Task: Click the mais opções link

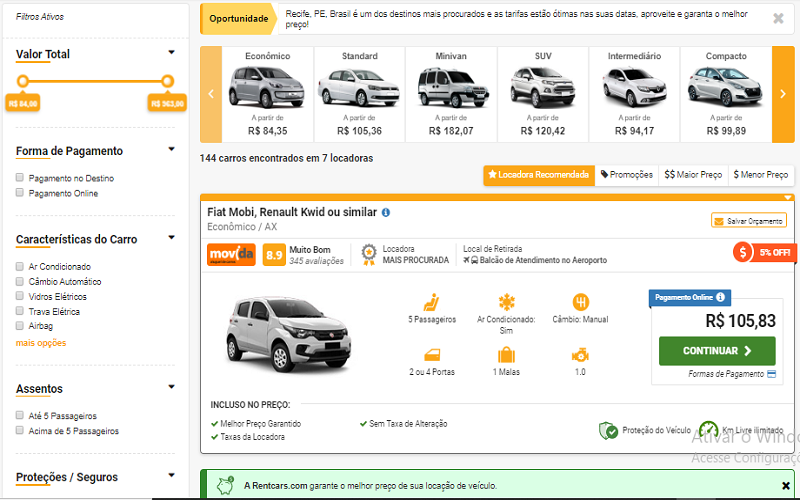Action: (41, 343)
